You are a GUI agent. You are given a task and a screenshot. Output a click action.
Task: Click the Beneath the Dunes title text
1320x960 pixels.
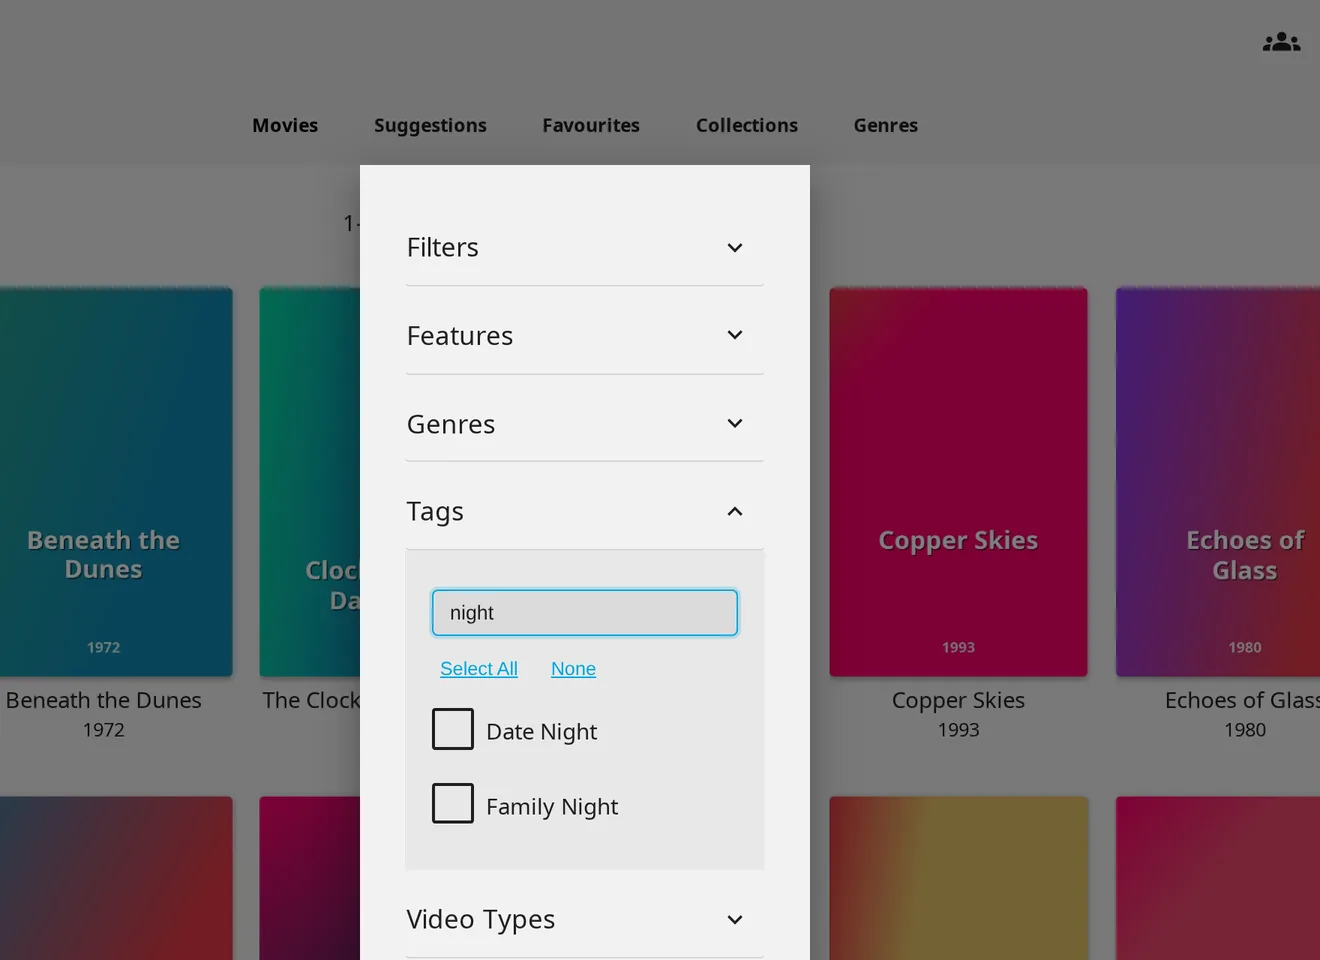point(104,700)
